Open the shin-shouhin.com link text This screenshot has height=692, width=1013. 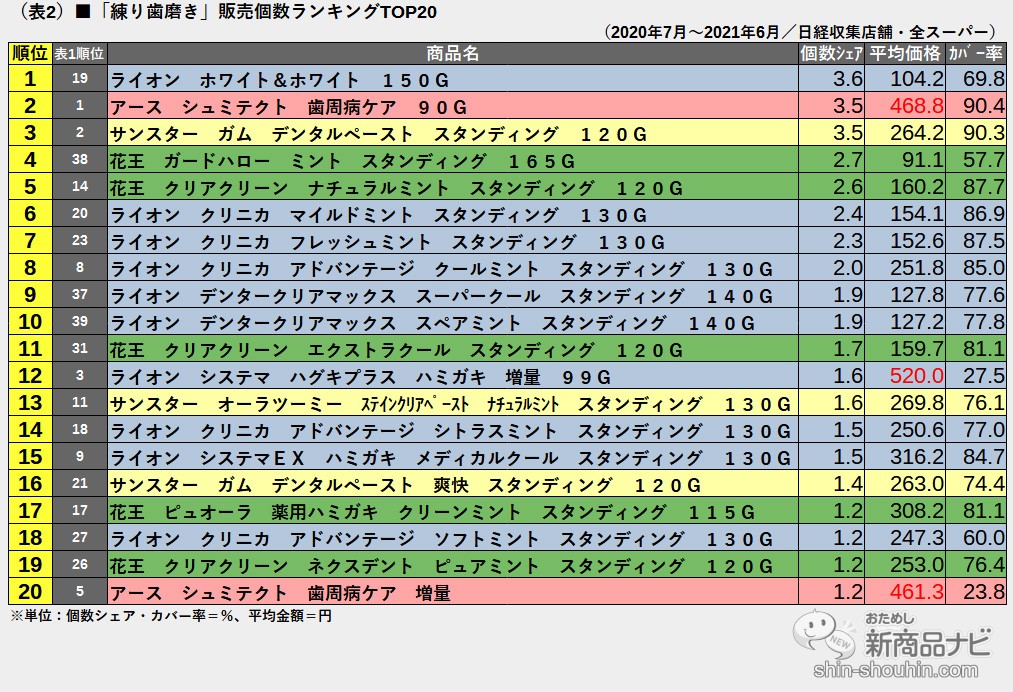coord(896,671)
